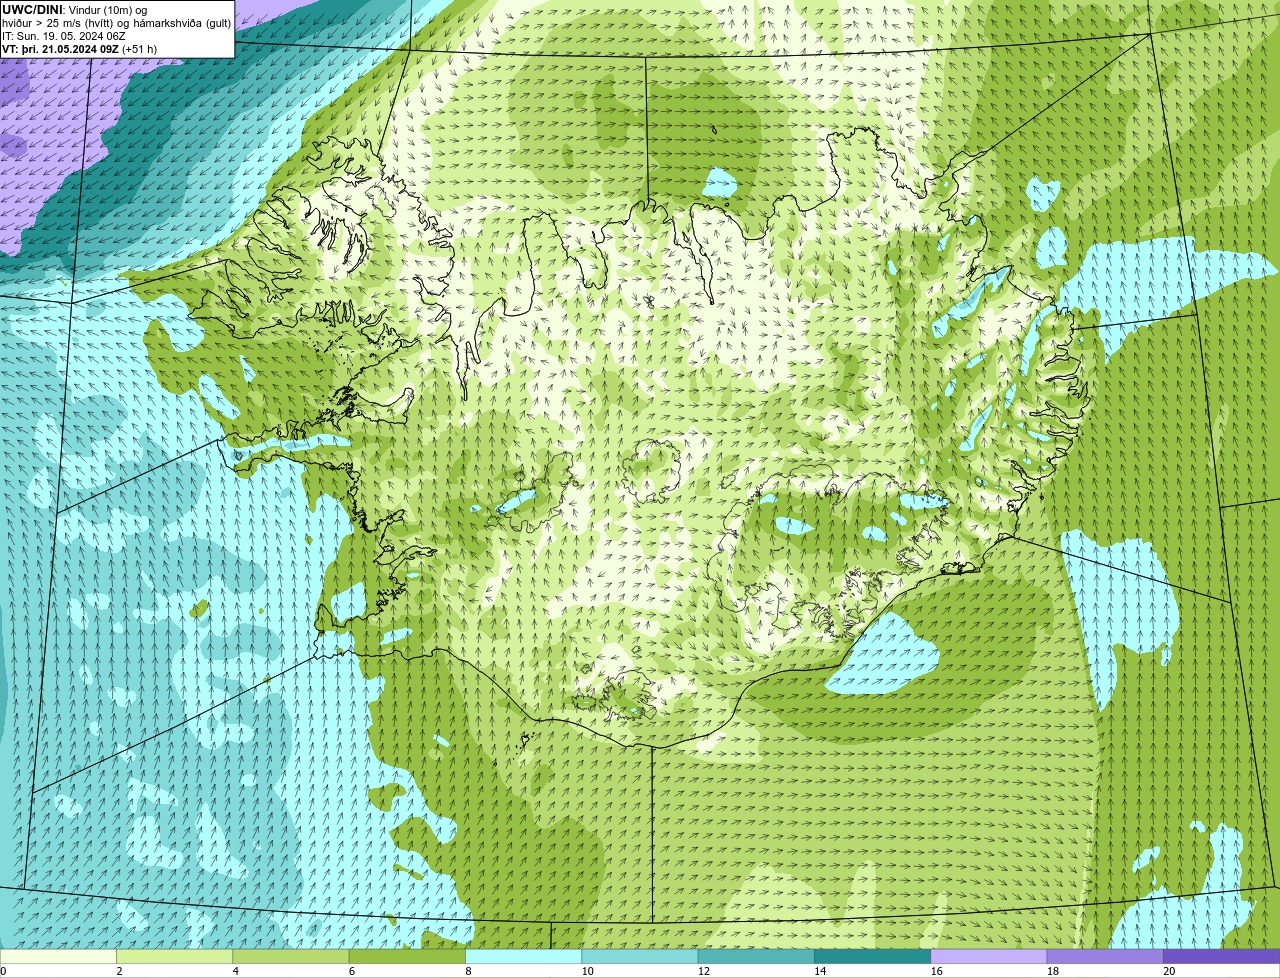Click the 'Vindur (10m) og' label
Image resolution: width=1280 pixels, height=978 pixels.
[107, 9]
